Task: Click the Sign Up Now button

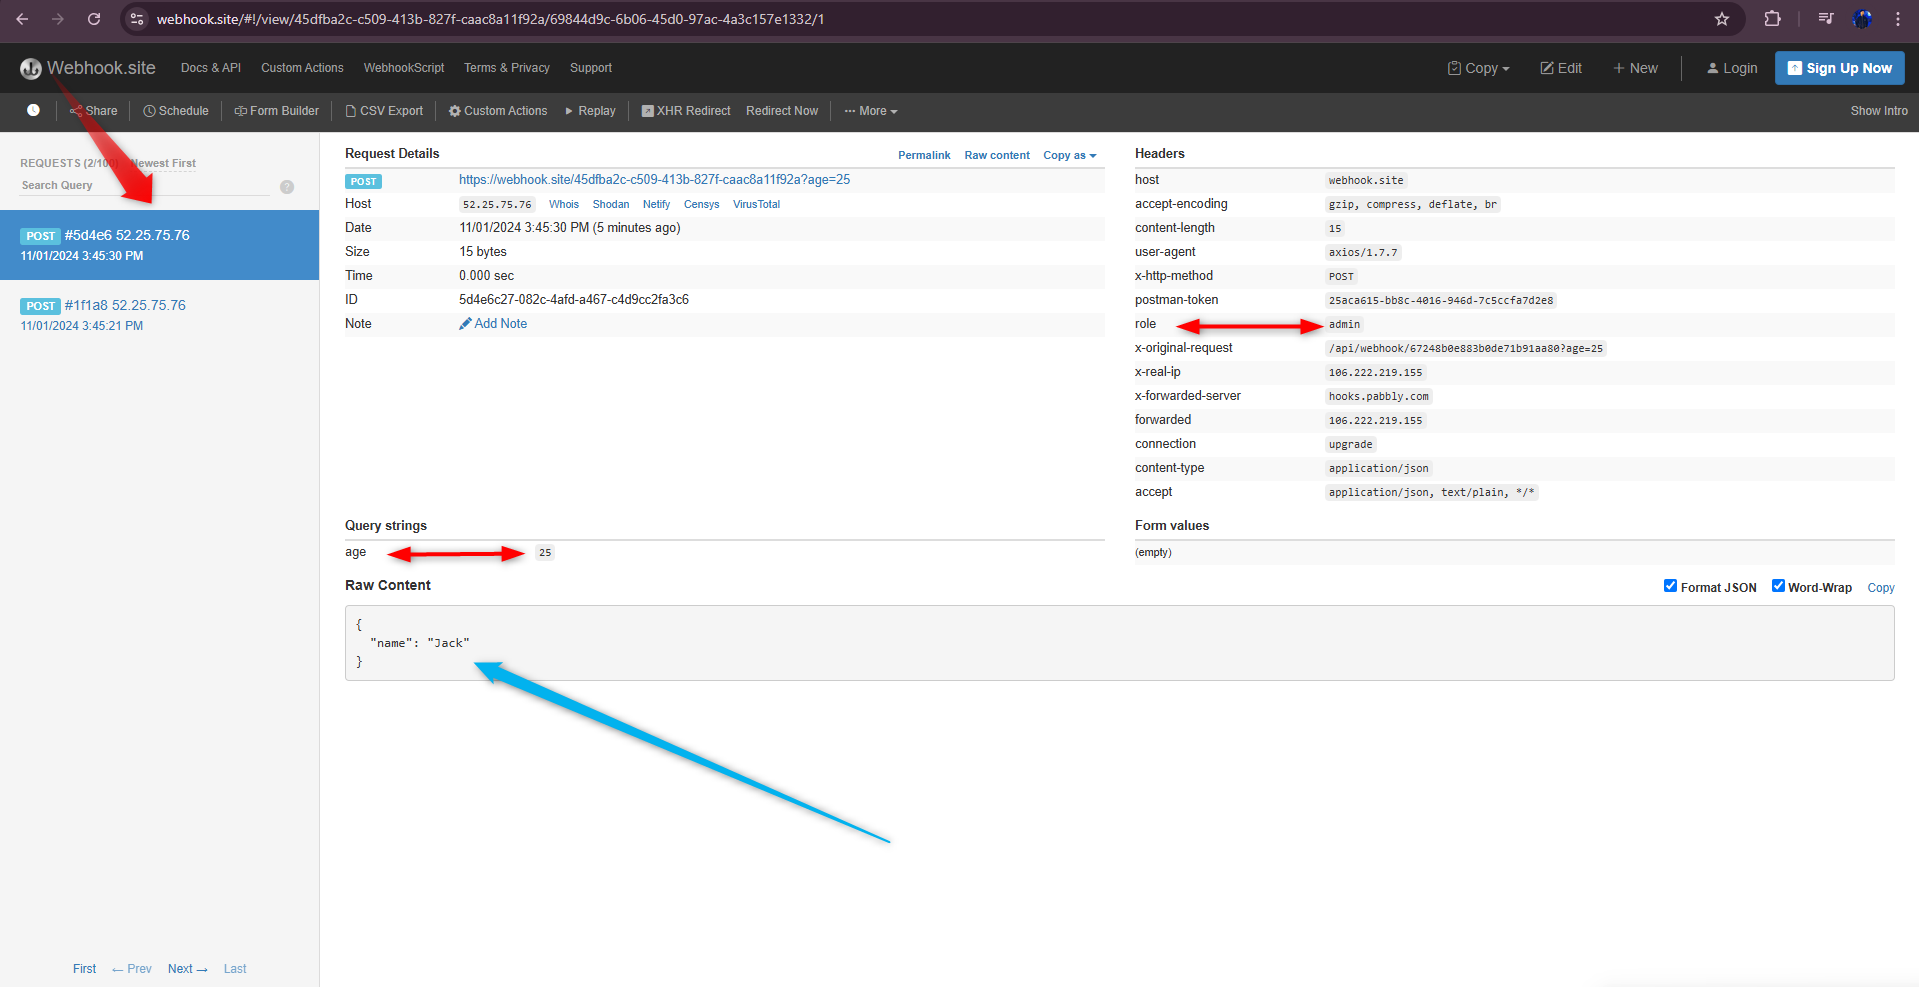Action: 1840,68
